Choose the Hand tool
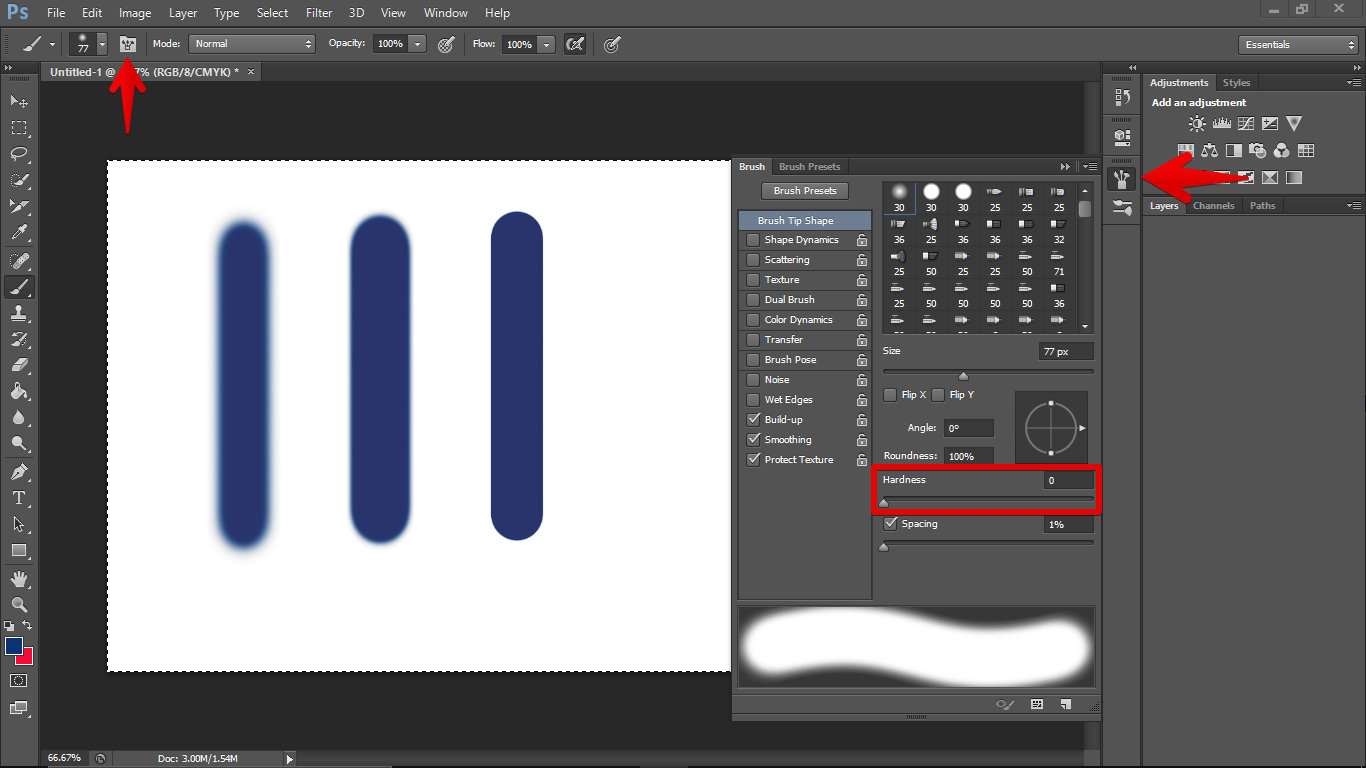 19,579
